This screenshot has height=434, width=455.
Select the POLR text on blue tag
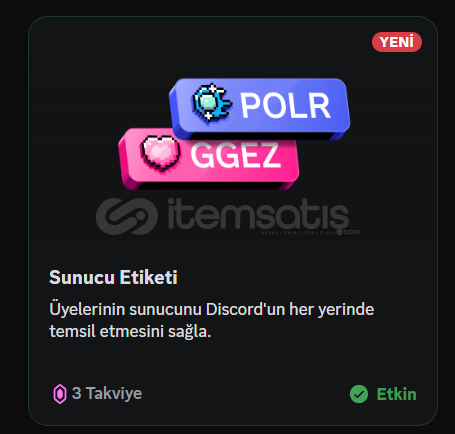[x=285, y=106]
